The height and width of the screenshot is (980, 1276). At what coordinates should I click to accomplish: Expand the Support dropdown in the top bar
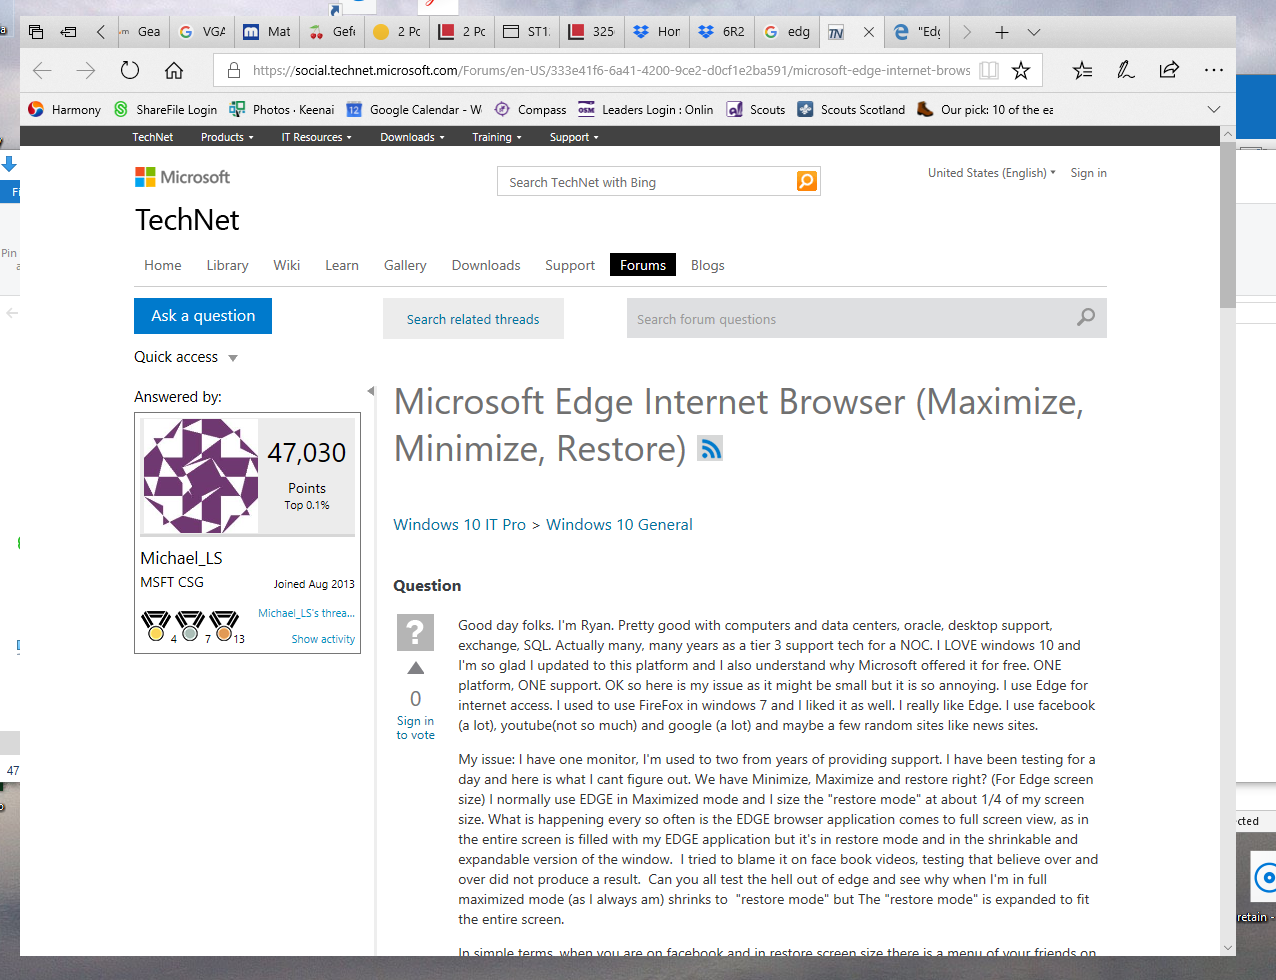pos(574,137)
